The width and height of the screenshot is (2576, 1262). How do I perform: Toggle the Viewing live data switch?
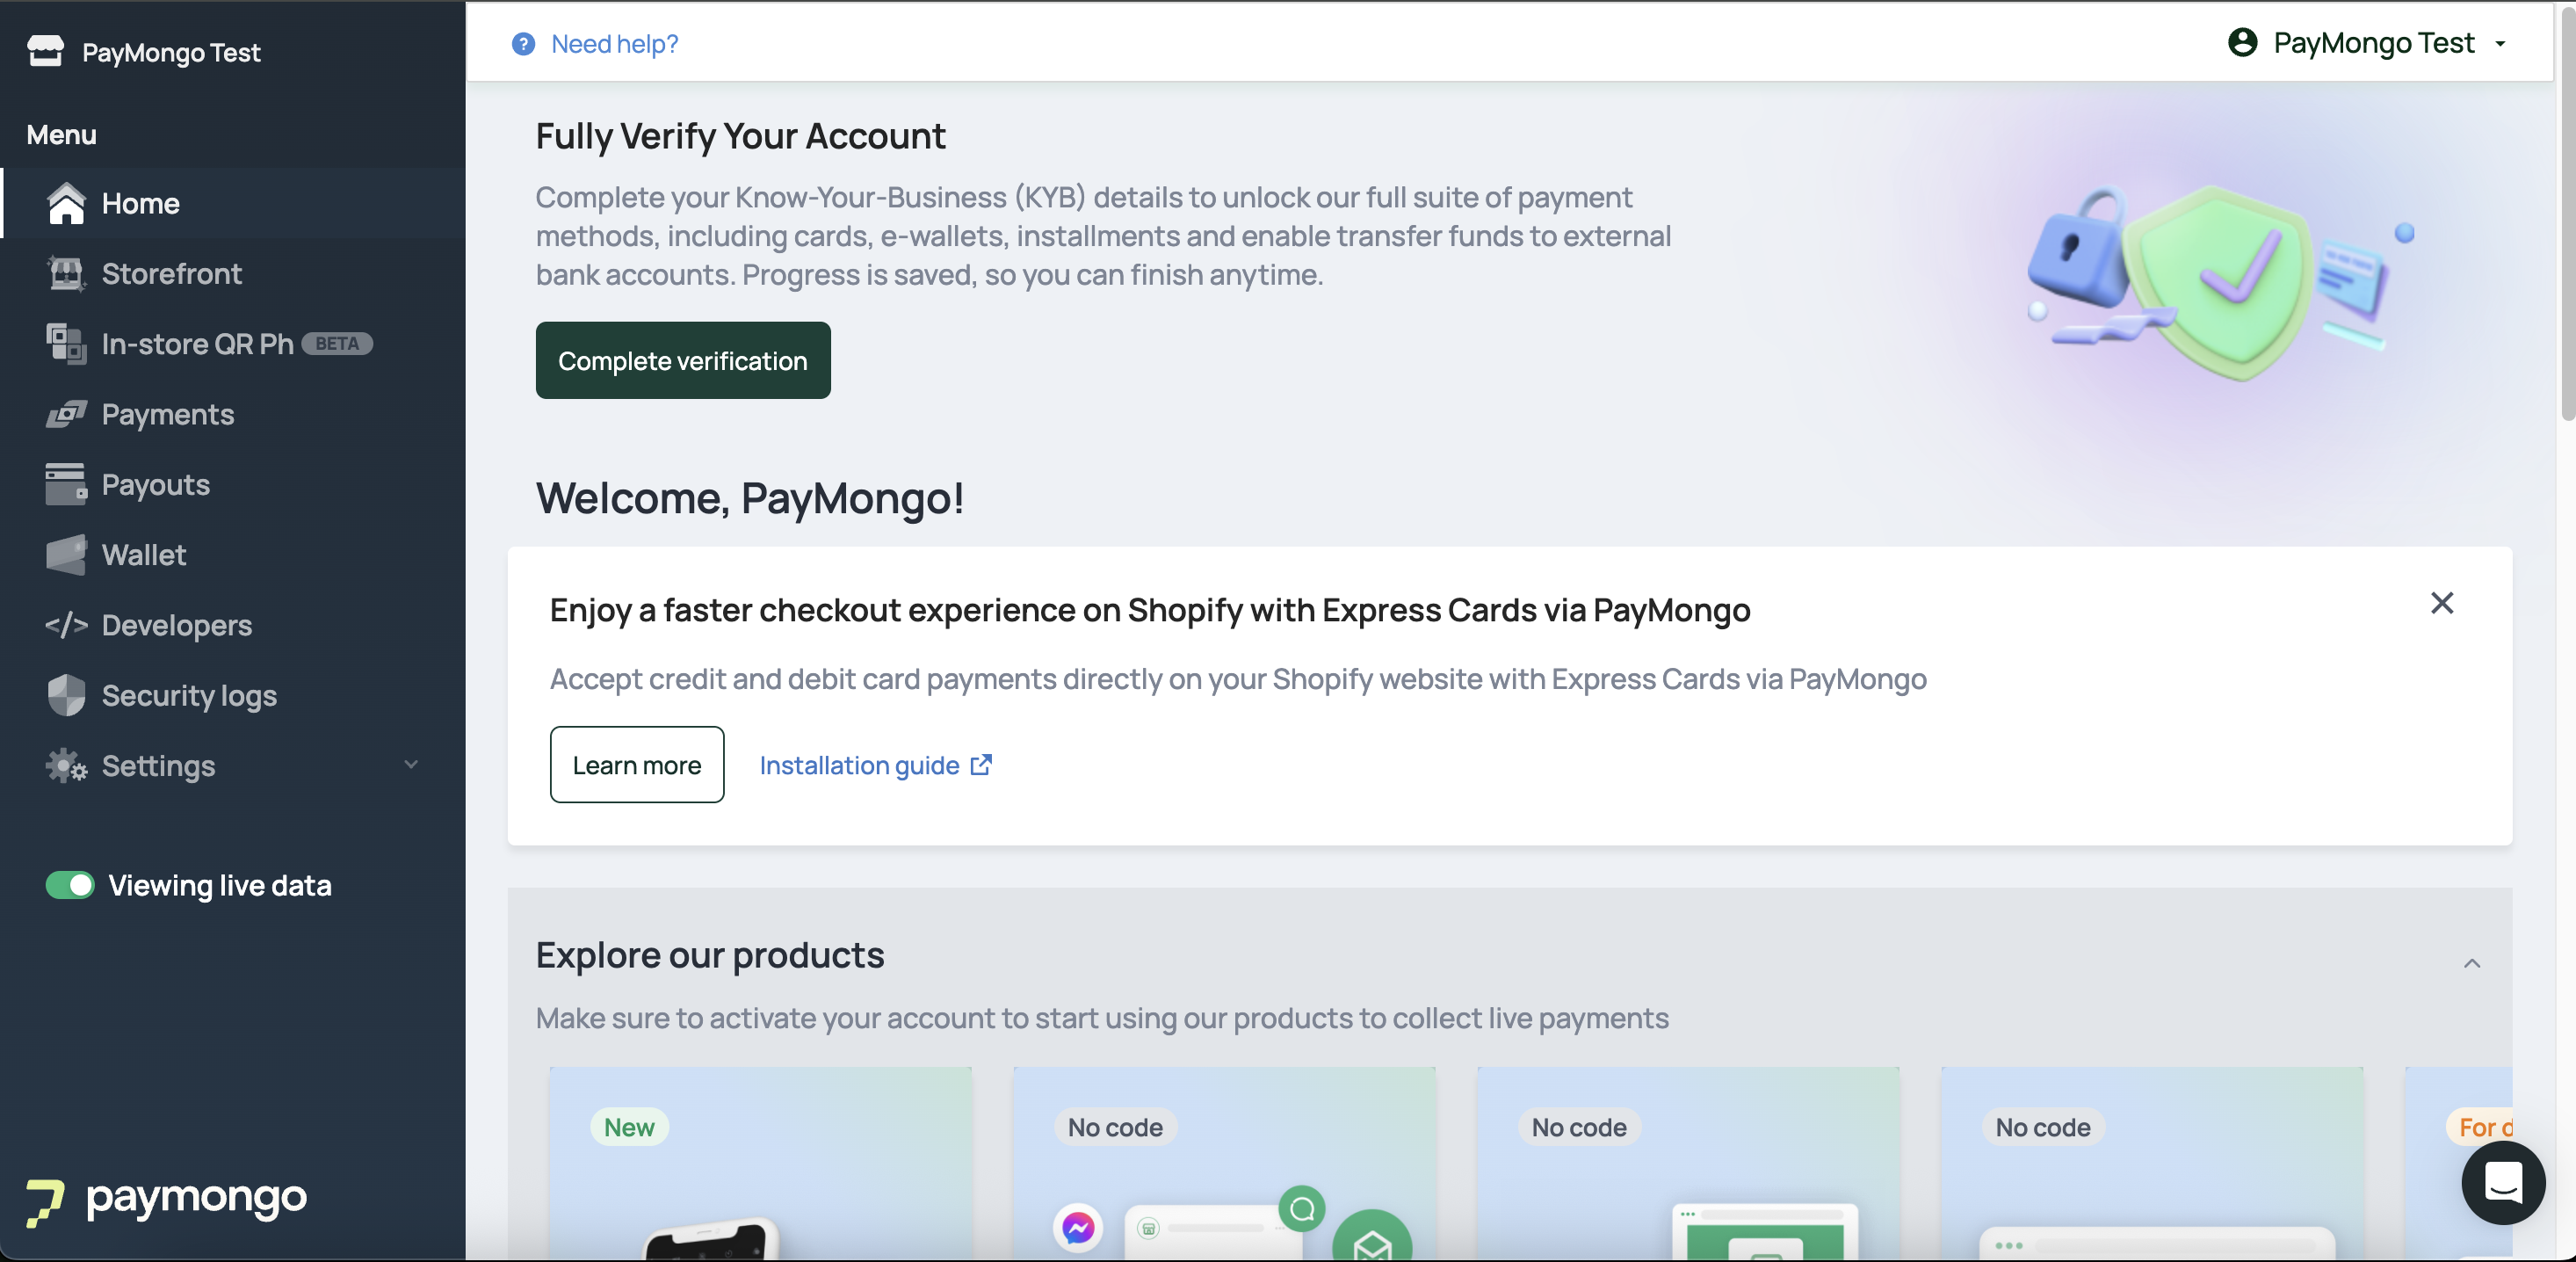70,886
